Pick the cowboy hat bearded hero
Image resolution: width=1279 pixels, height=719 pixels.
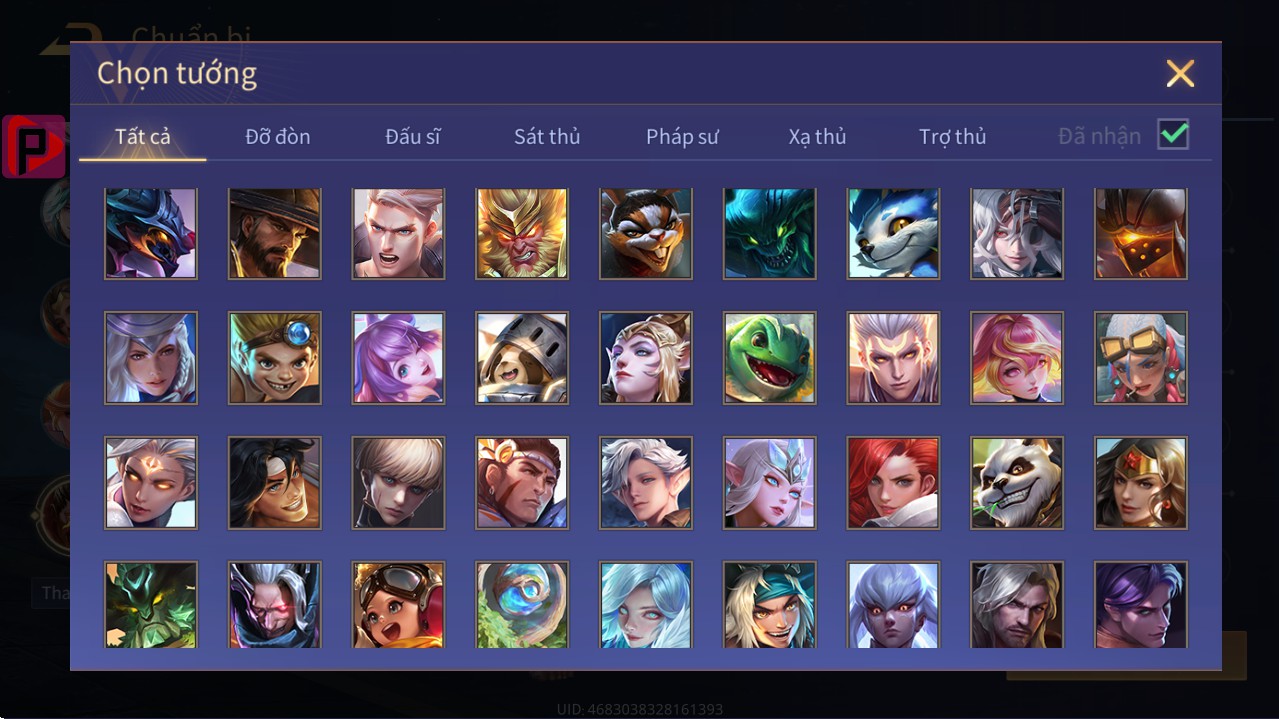coord(275,233)
